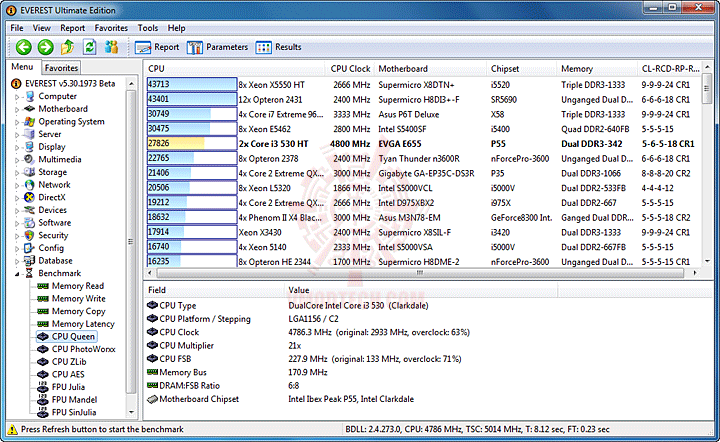Viewport: 720px width, 442px height.
Task: Click the Server icon in the tree
Action: click(x=29, y=134)
